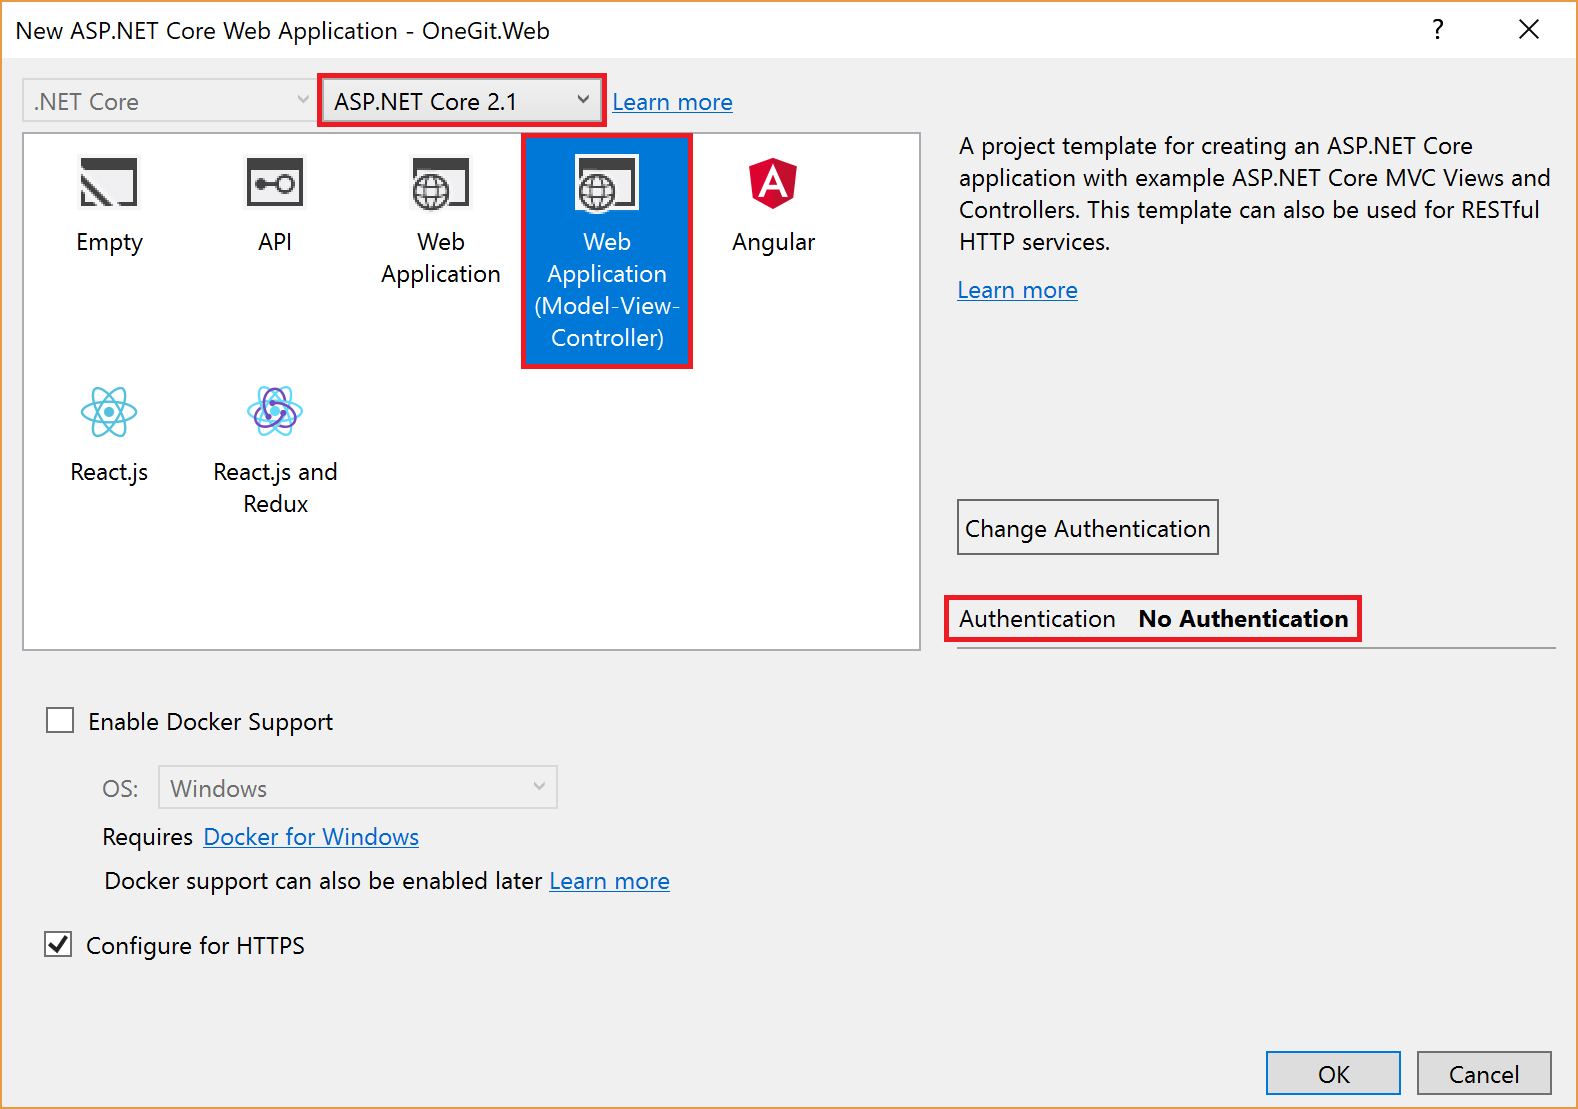Open the .NET Core framework dropdown
Screen dimensions: 1578x1109
[x=170, y=101]
